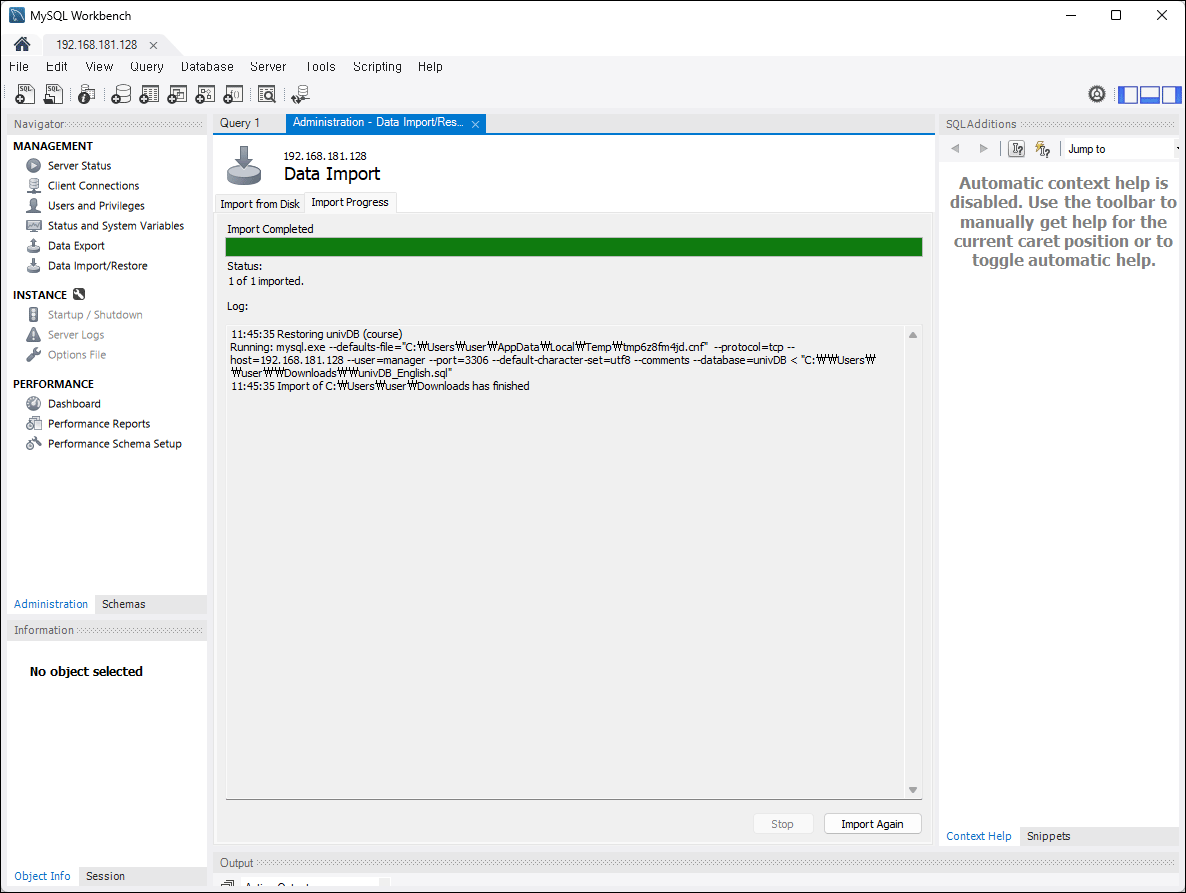Screen dimensions: 1186x893
Task: Select the Object Info tab
Action: [42, 876]
